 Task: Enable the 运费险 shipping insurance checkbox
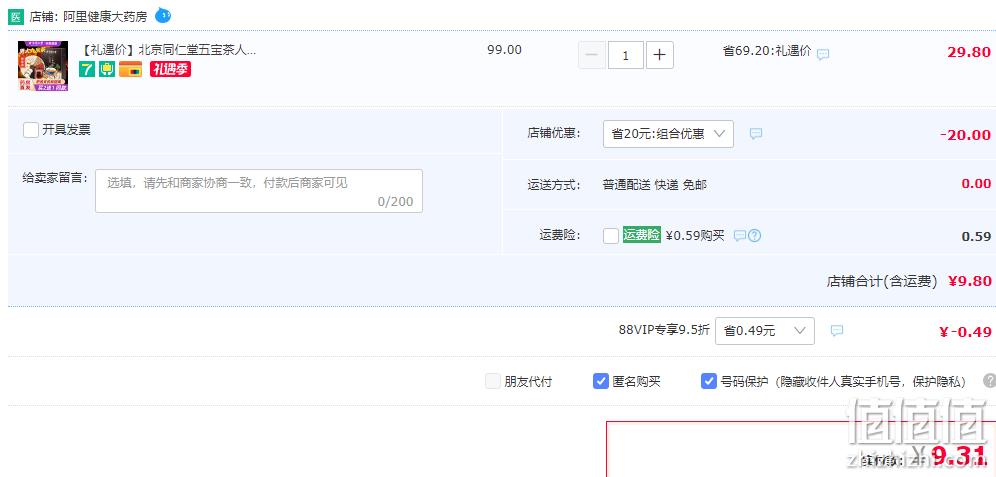tap(611, 236)
